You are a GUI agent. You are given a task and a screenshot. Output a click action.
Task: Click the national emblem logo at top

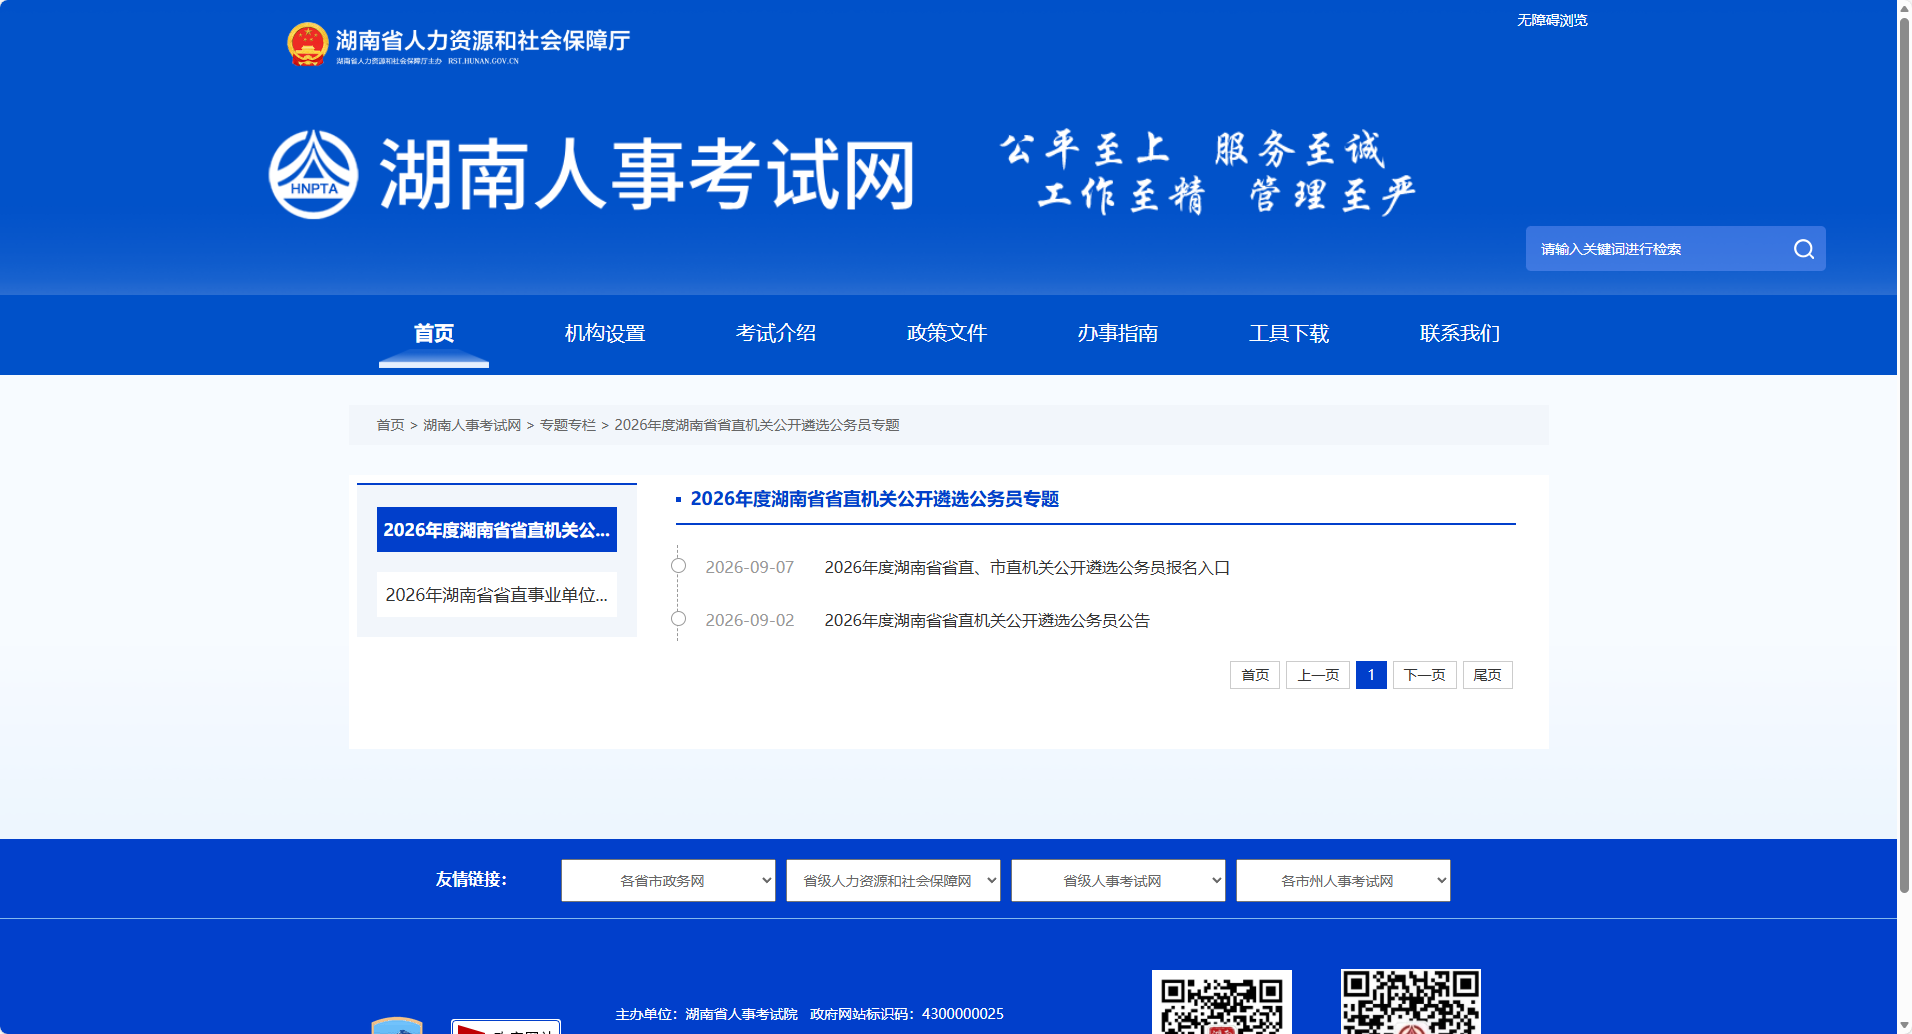(x=307, y=44)
